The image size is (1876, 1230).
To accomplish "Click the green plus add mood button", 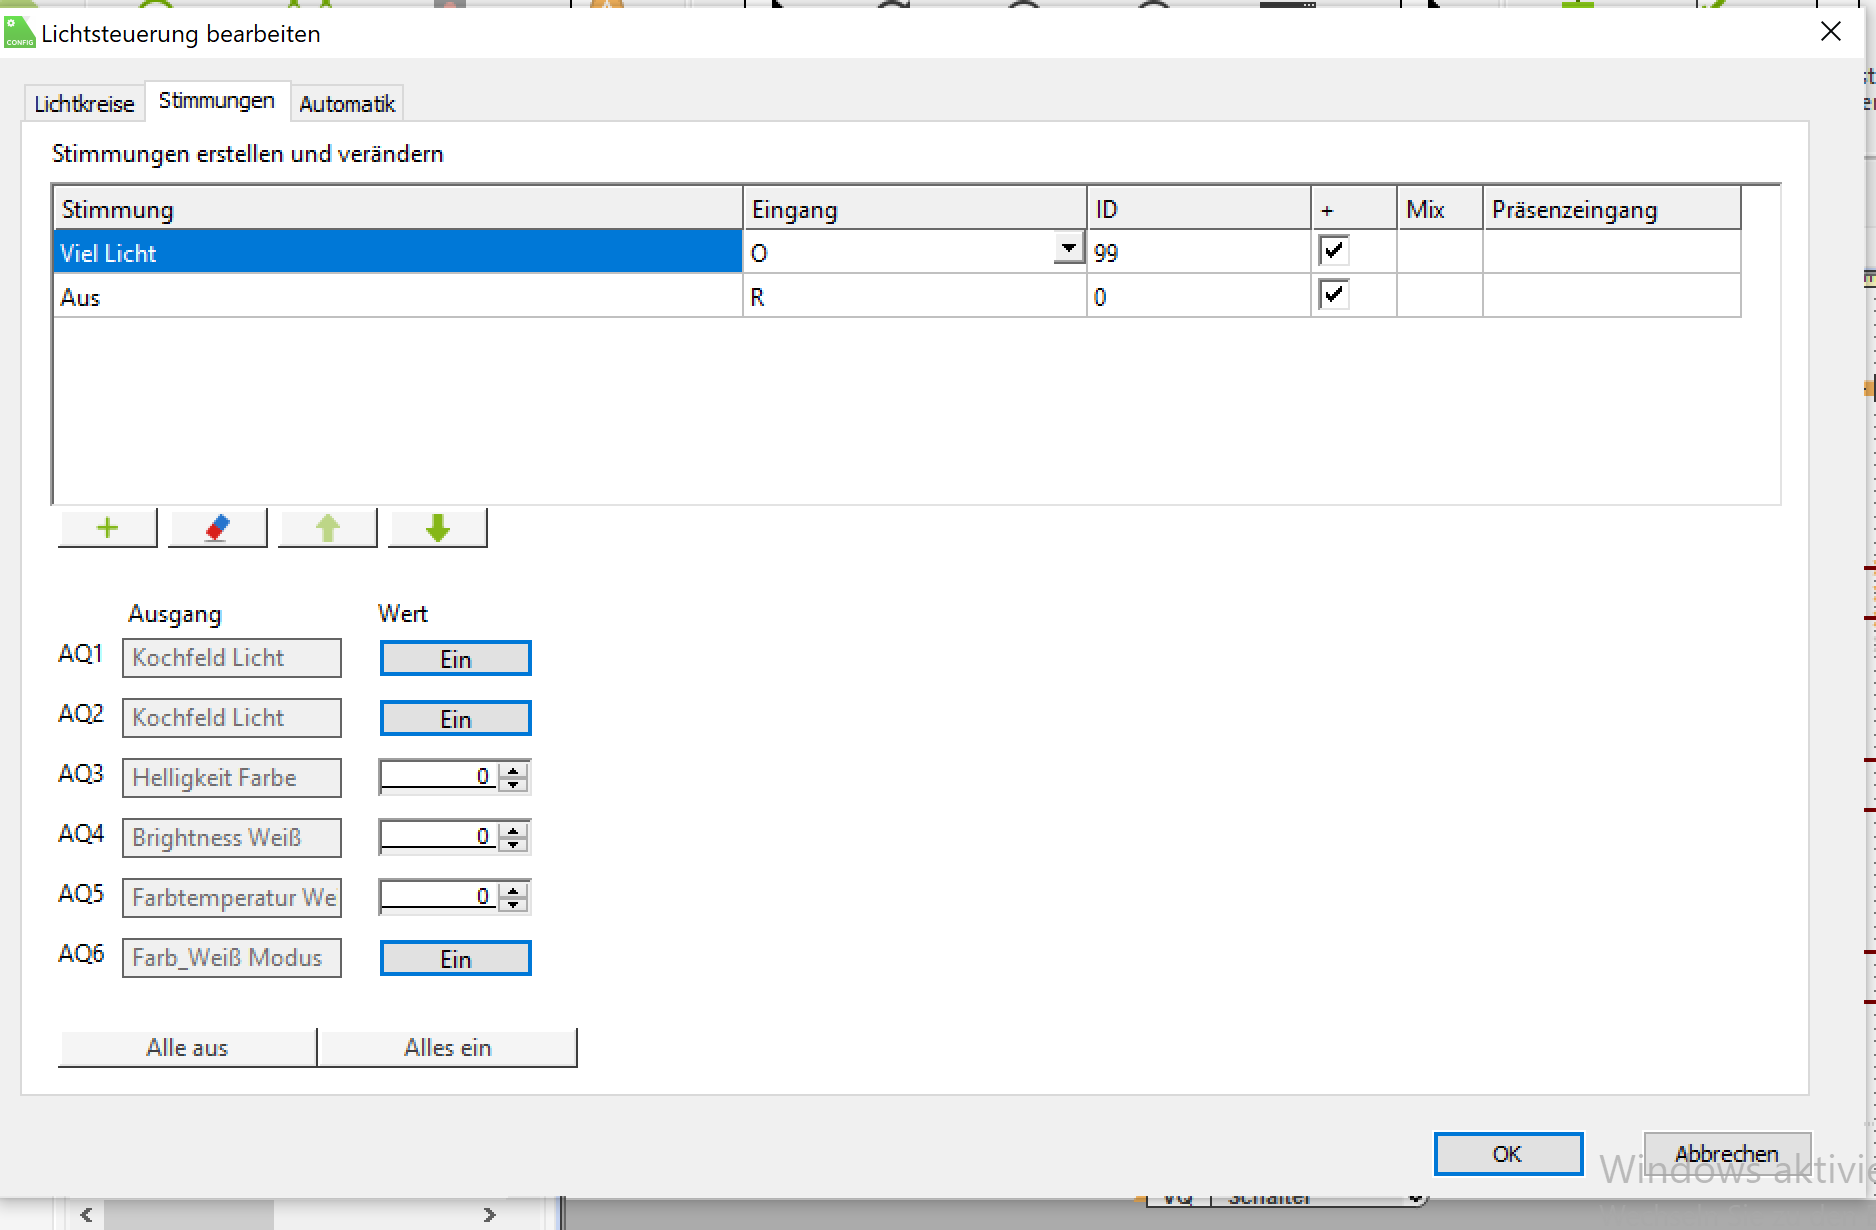I will point(108,528).
